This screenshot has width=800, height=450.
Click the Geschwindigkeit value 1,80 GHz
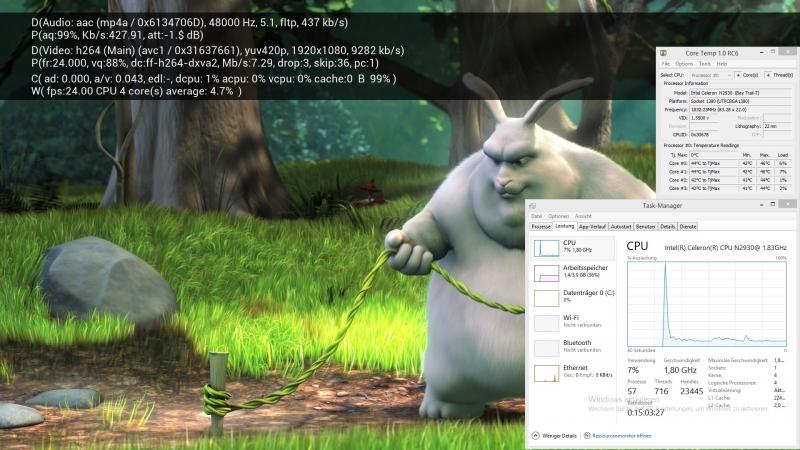point(680,370)
